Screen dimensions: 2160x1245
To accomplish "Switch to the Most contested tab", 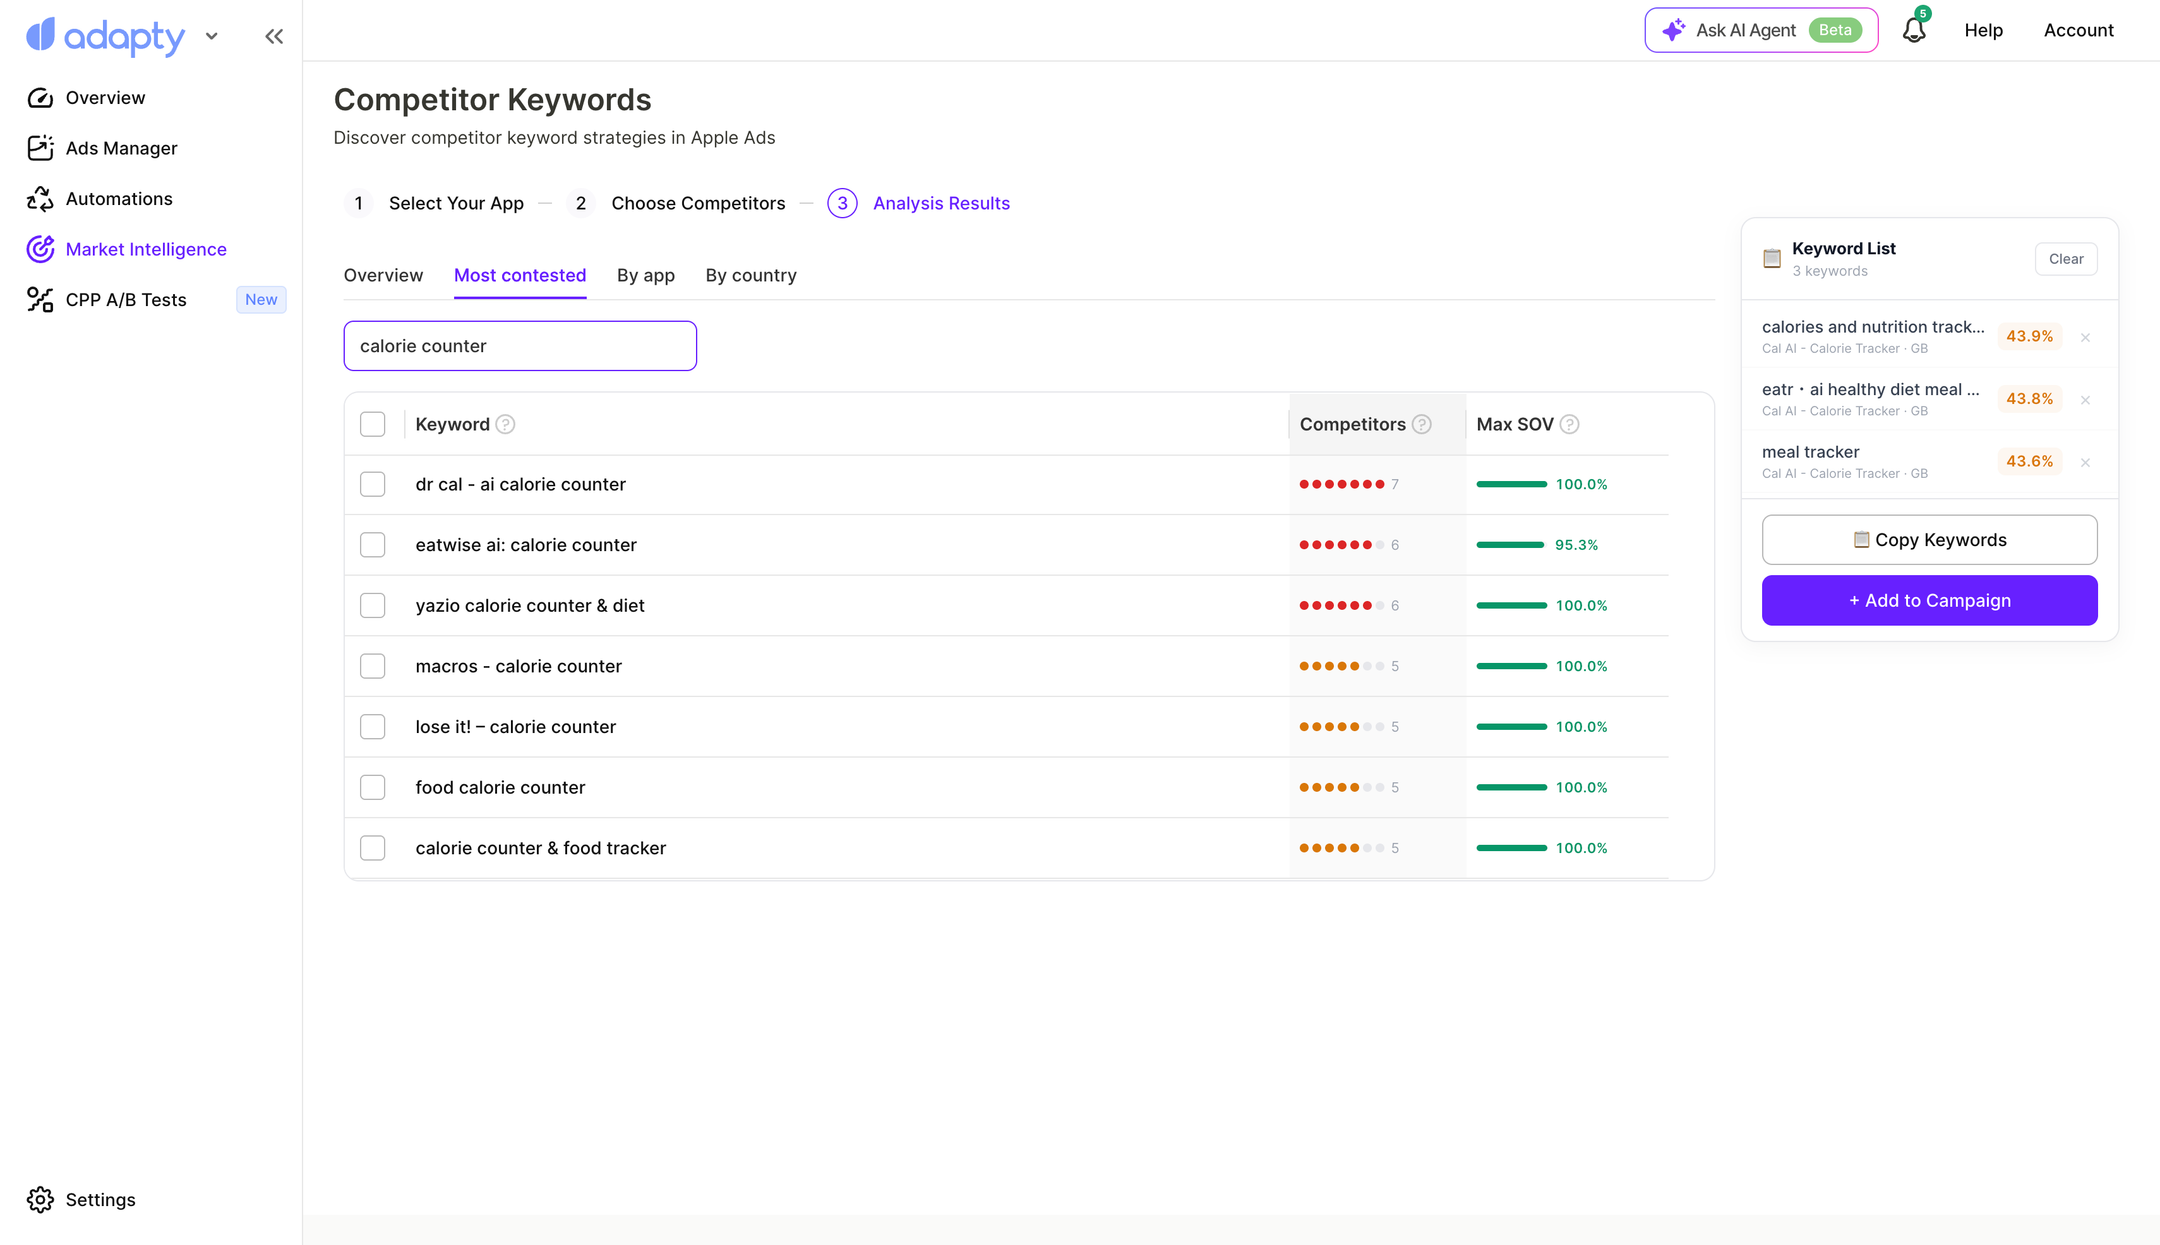I will (x=520, y=275).
